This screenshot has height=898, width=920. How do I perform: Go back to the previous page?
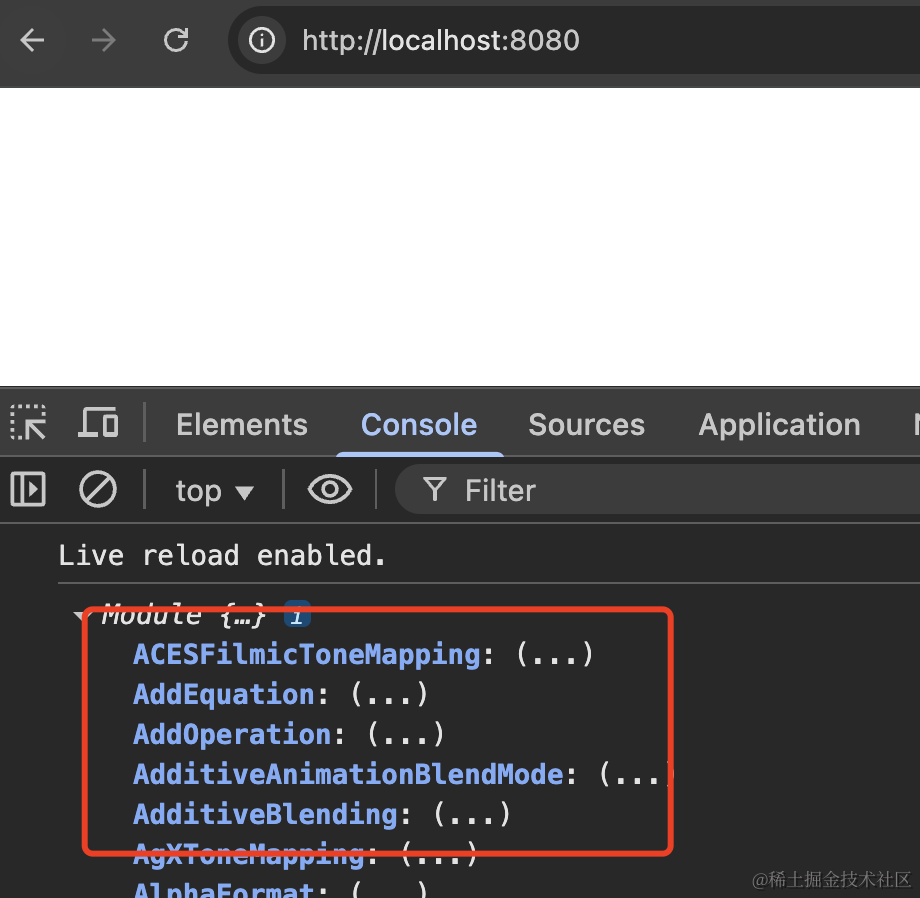point(32,40)
